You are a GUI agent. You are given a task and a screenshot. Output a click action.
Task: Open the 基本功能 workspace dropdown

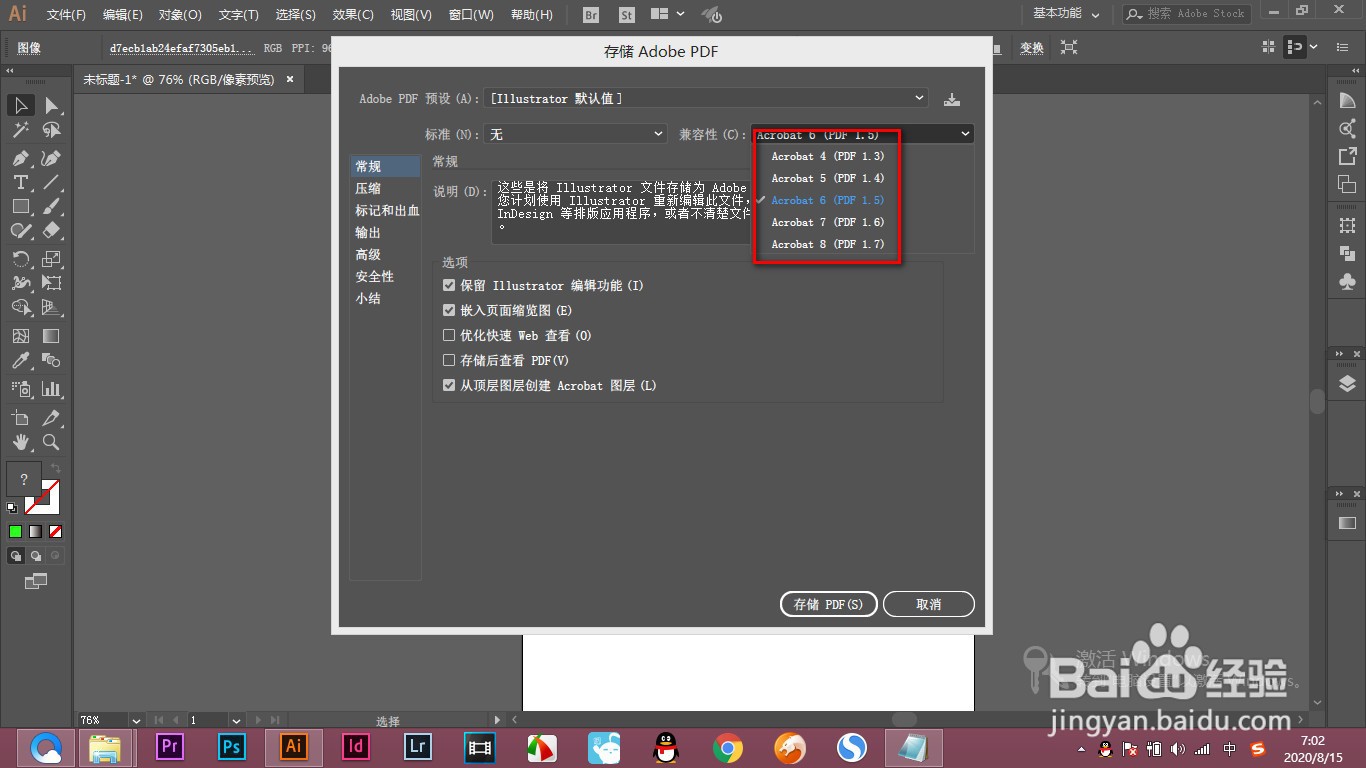click(x=1066, y=14)
